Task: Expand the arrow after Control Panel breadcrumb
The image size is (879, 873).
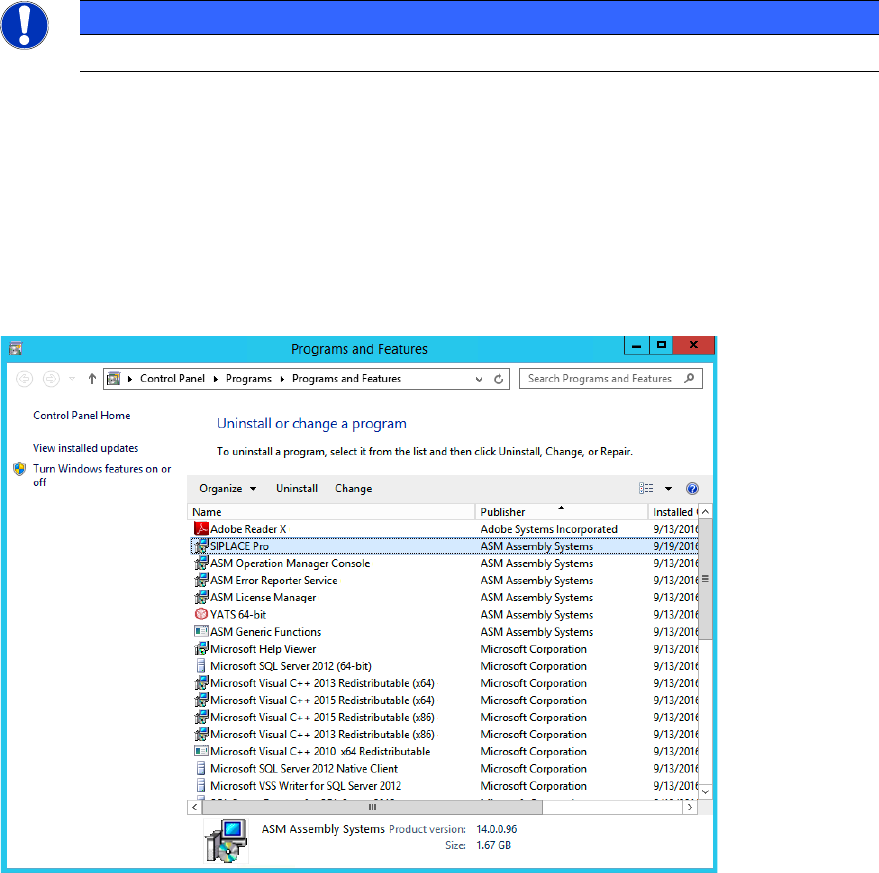Action: click(x=215, y=379)
